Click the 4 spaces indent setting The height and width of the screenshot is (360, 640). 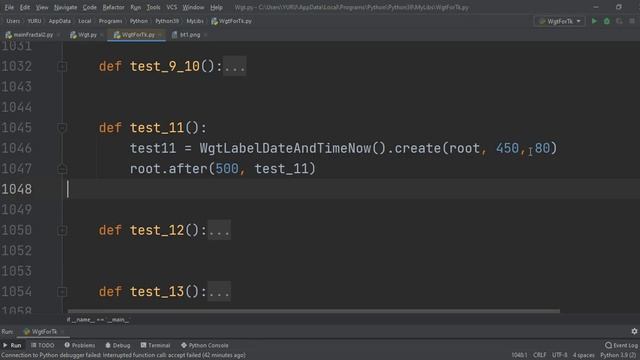[583, 356]
